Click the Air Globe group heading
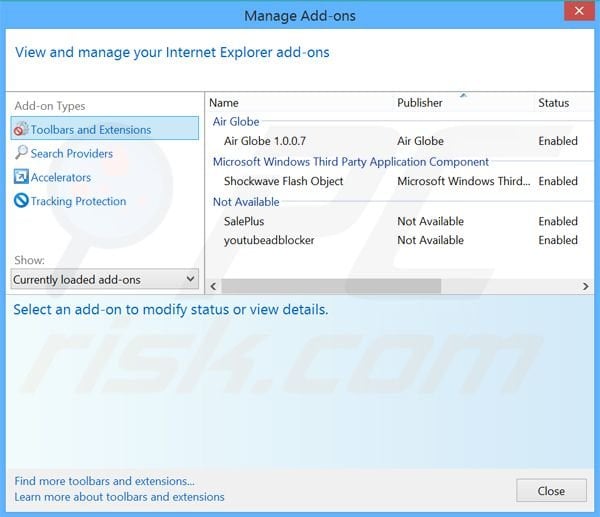600x517 pixels. (x=236, y=122)
